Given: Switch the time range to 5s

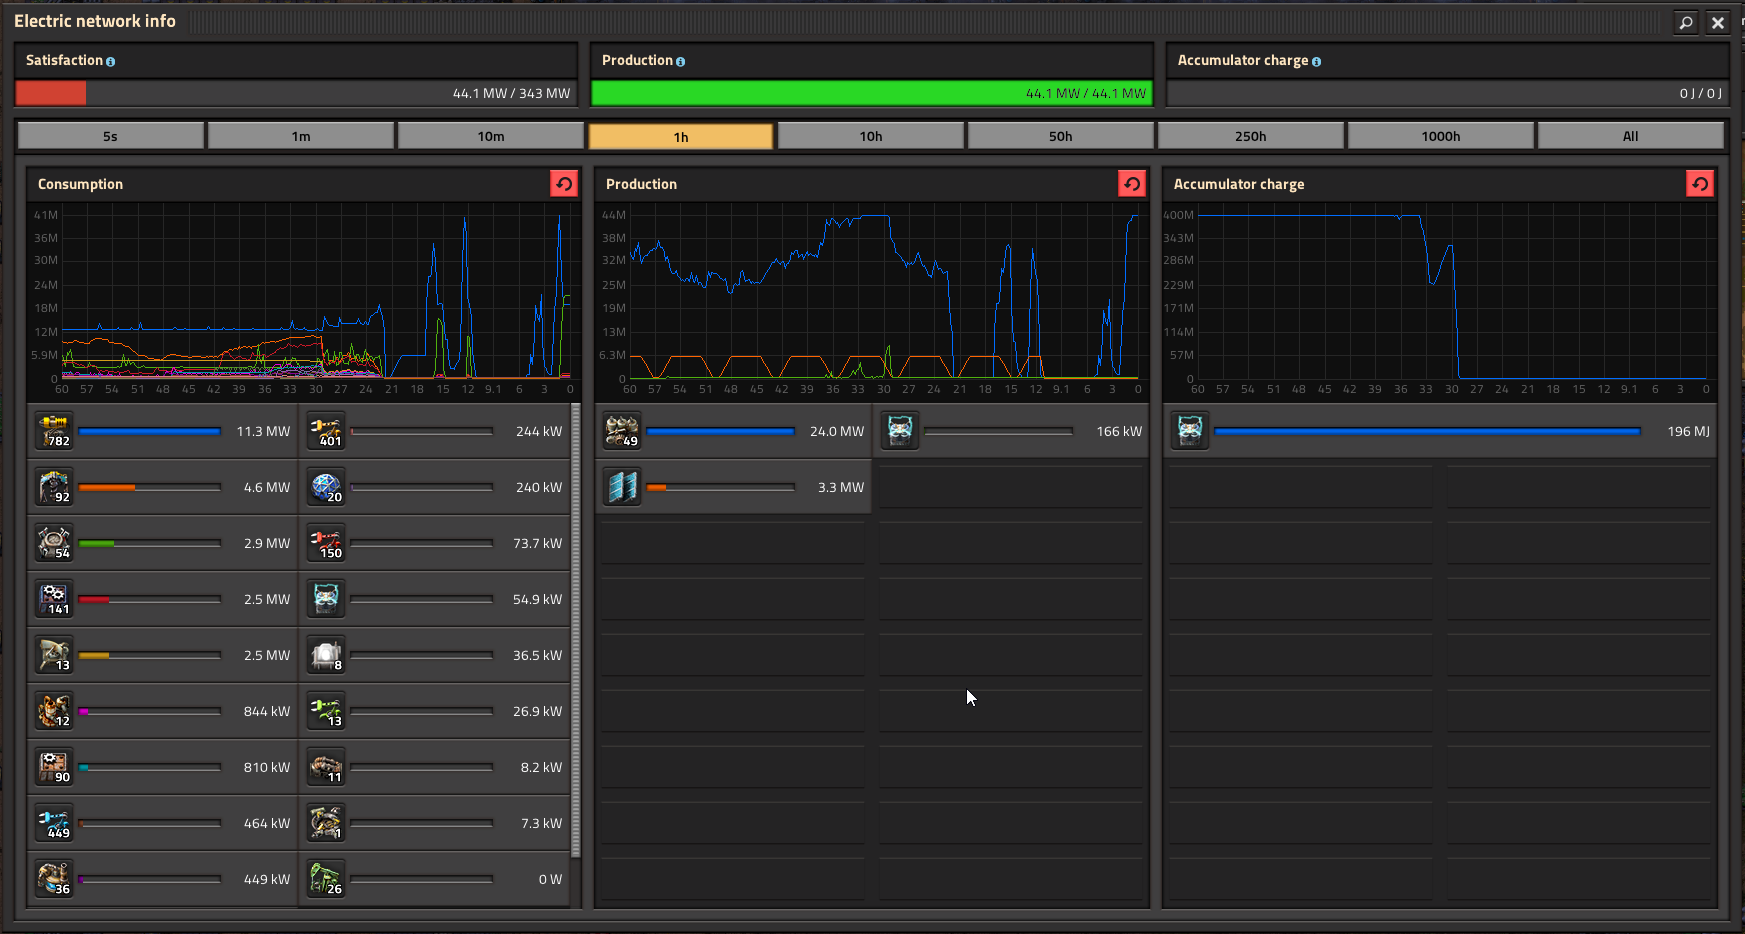Looking at the screenshot, I should pos(110,136).
